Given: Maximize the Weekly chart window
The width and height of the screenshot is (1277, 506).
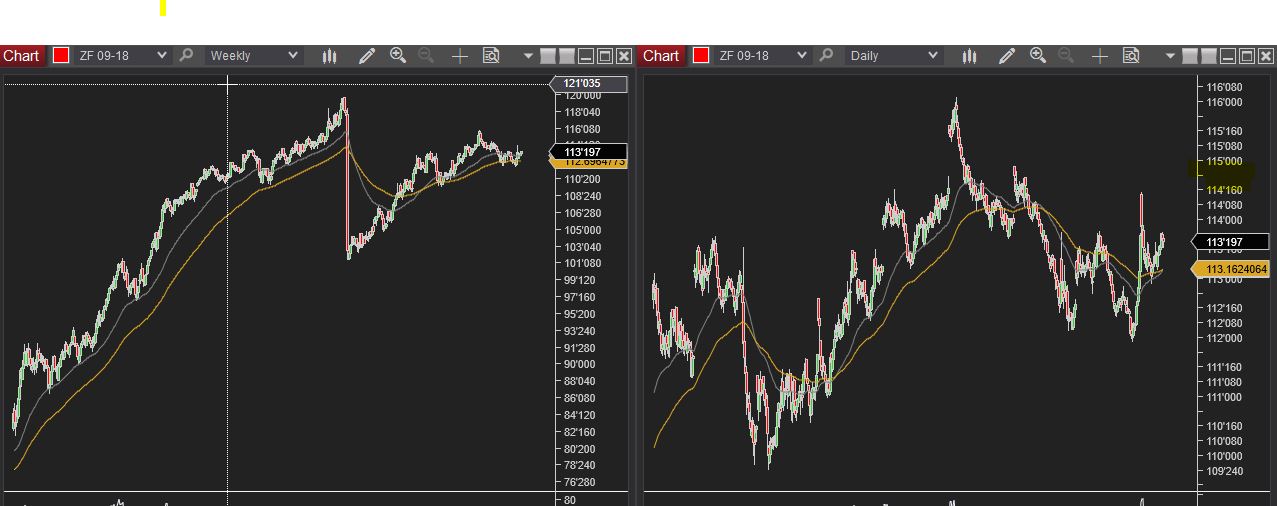Looking at the screenshot, I should [x=605, y=56].
